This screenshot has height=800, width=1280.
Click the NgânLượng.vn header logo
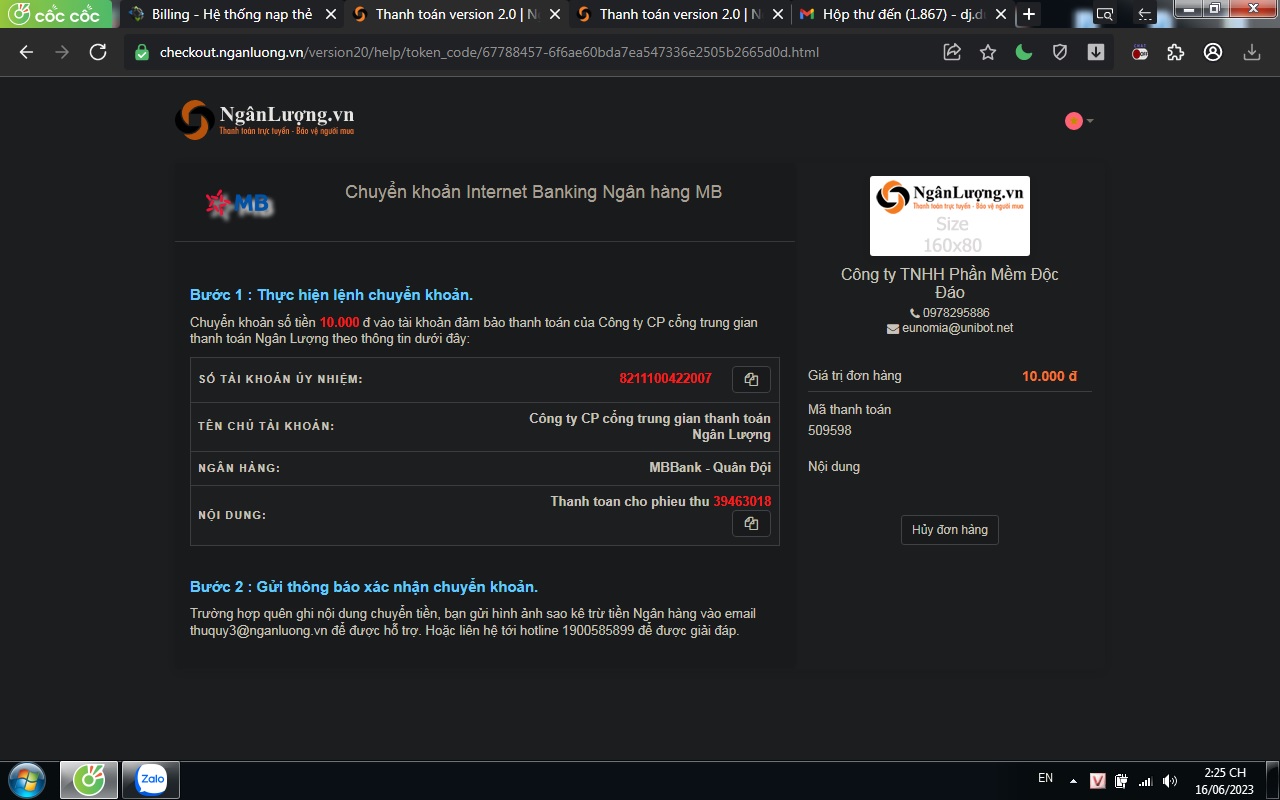point(264,119)
